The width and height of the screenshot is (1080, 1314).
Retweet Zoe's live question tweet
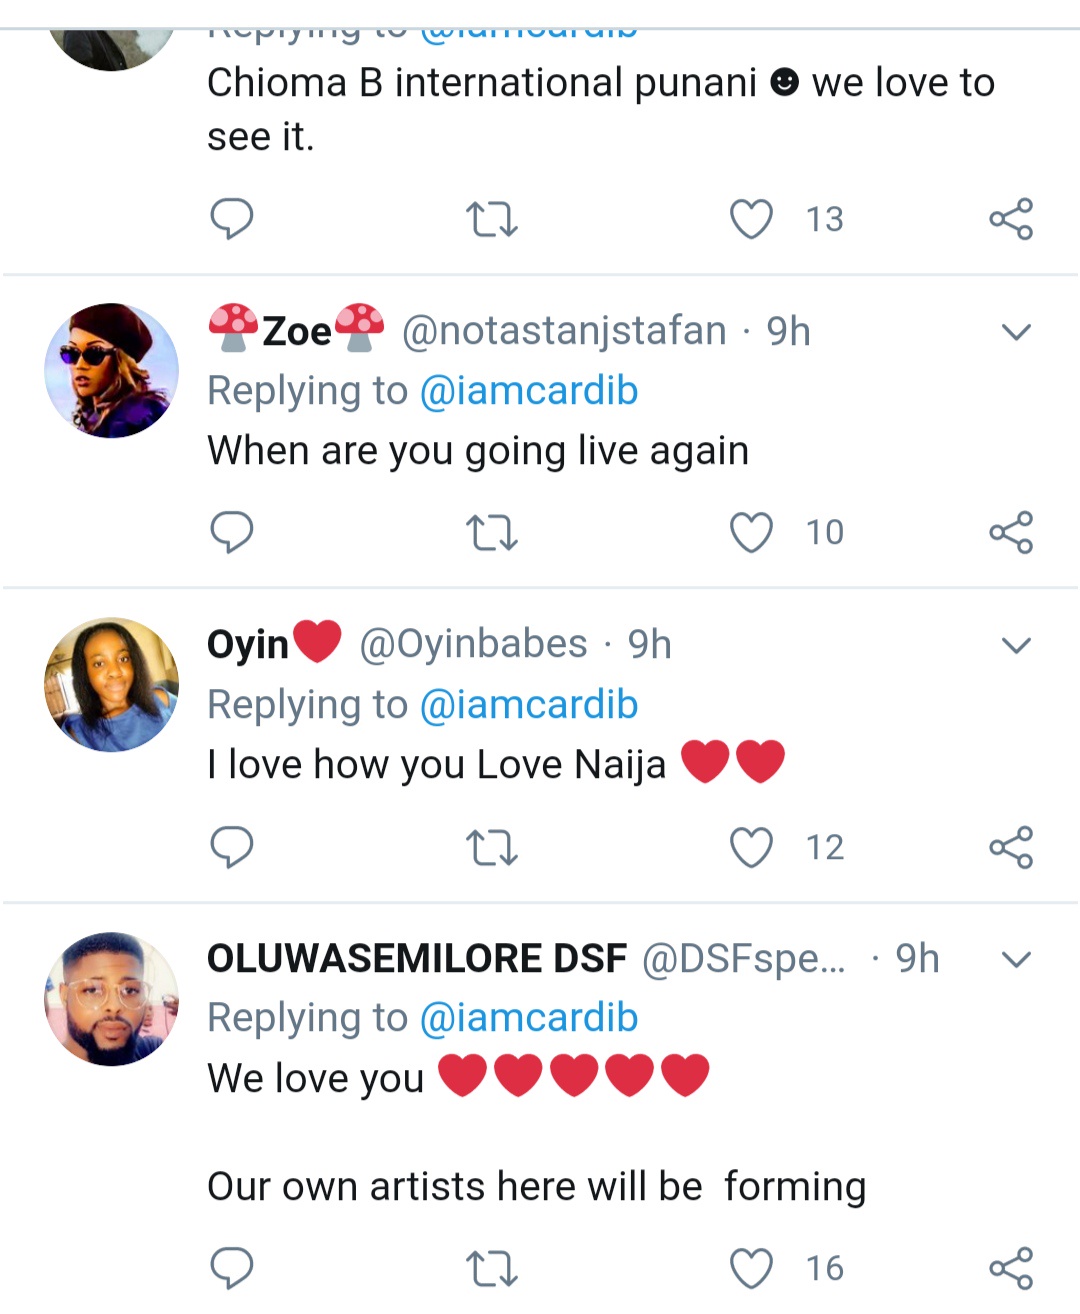pyautogui.click(x=492, y=532)
